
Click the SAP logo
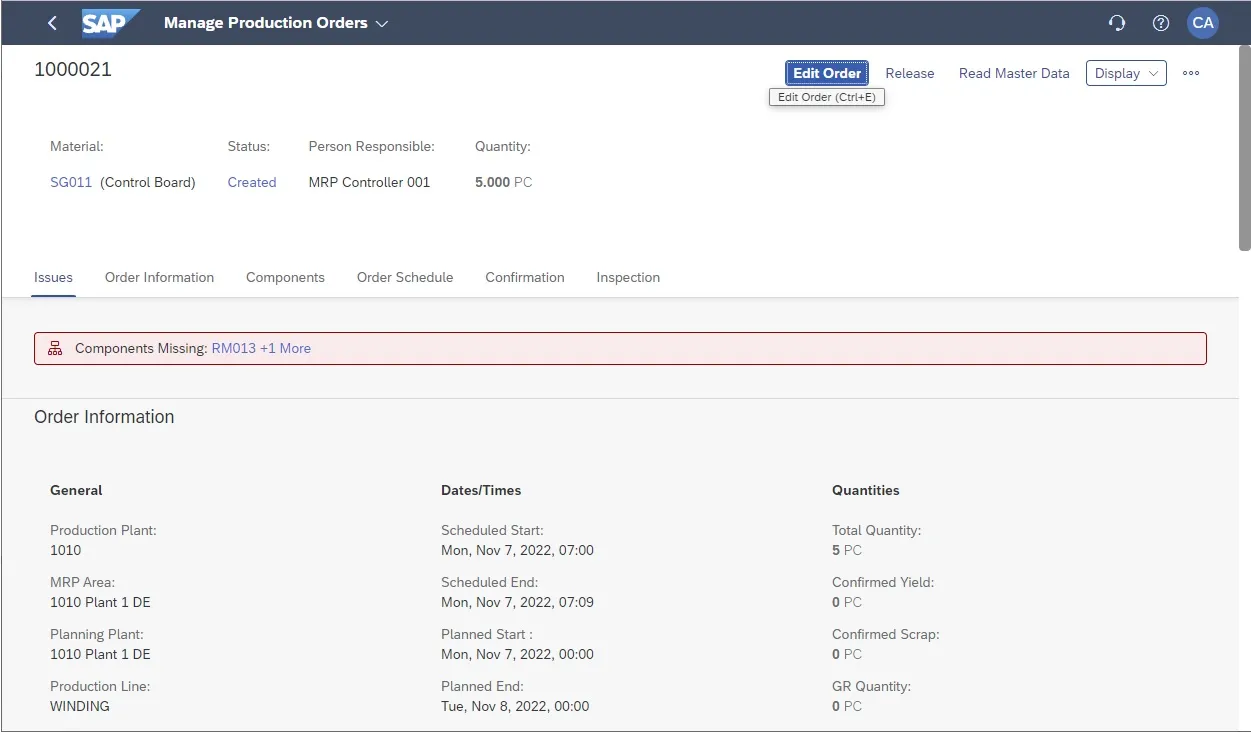(x=110, y=23)
